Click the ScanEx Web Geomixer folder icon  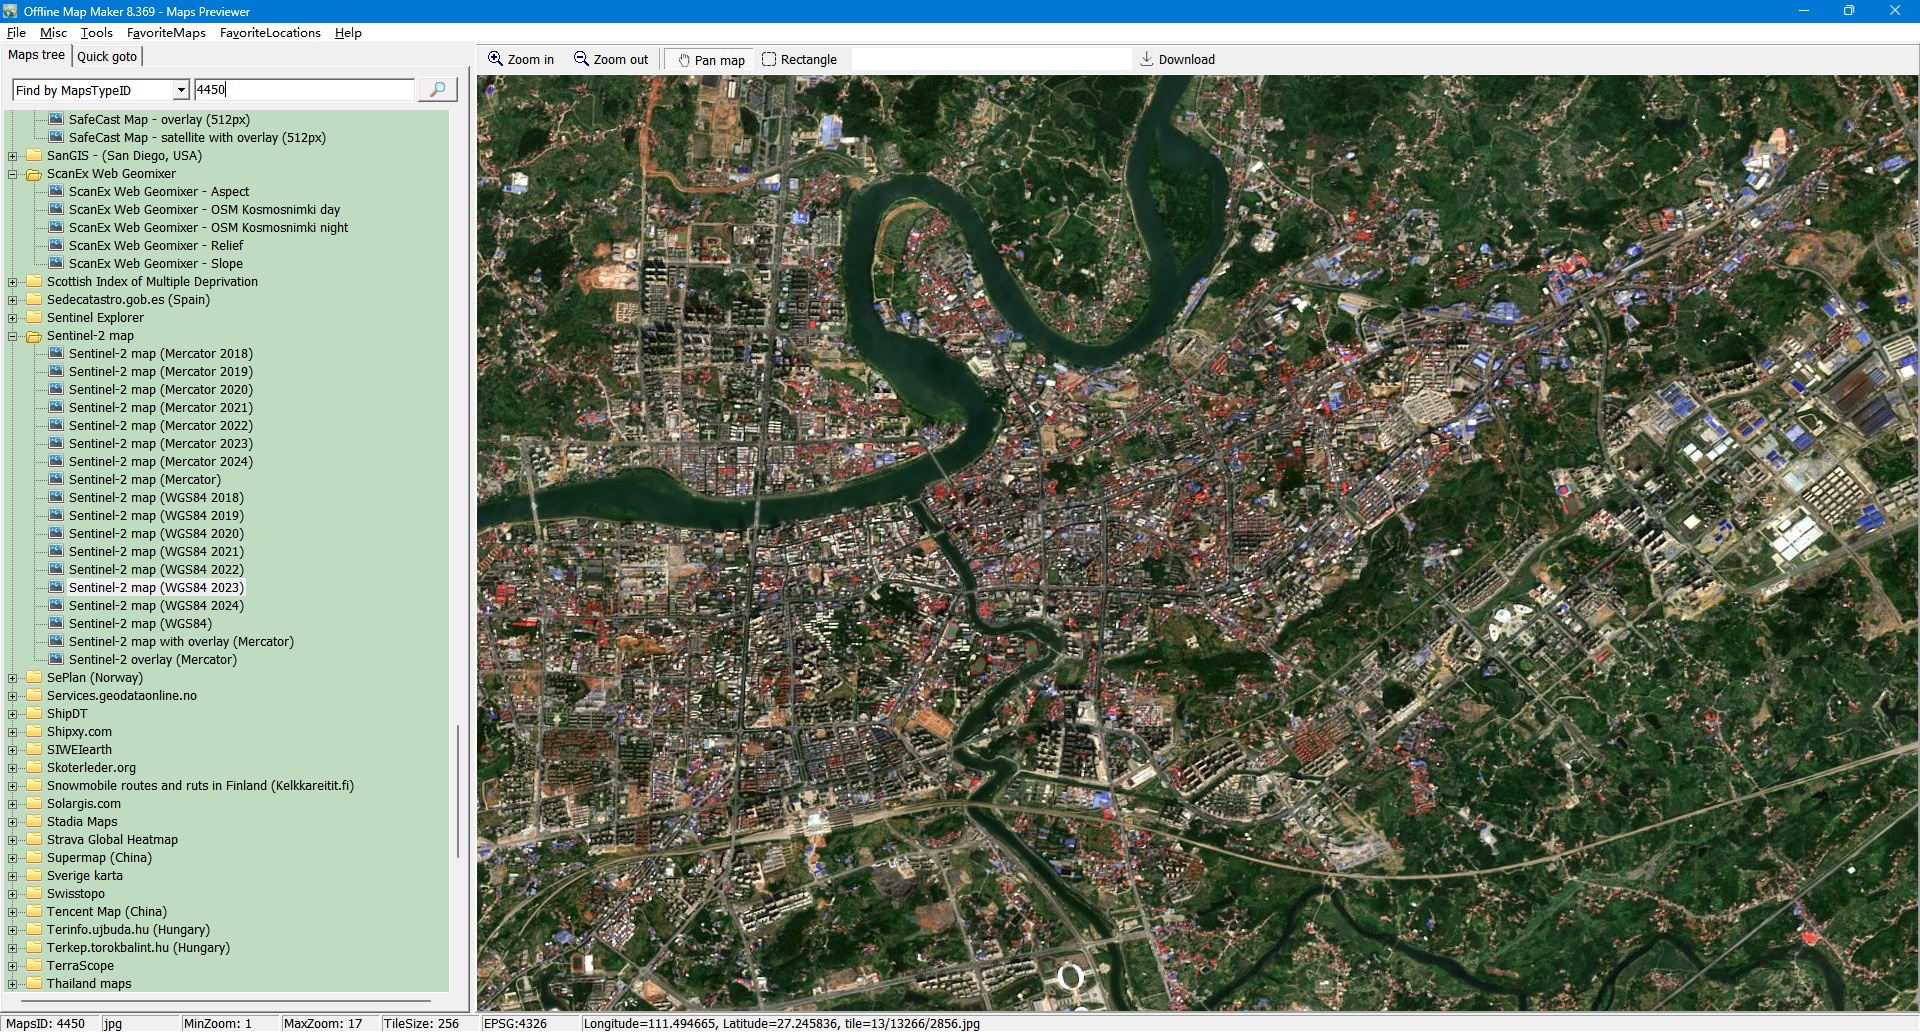34,174
